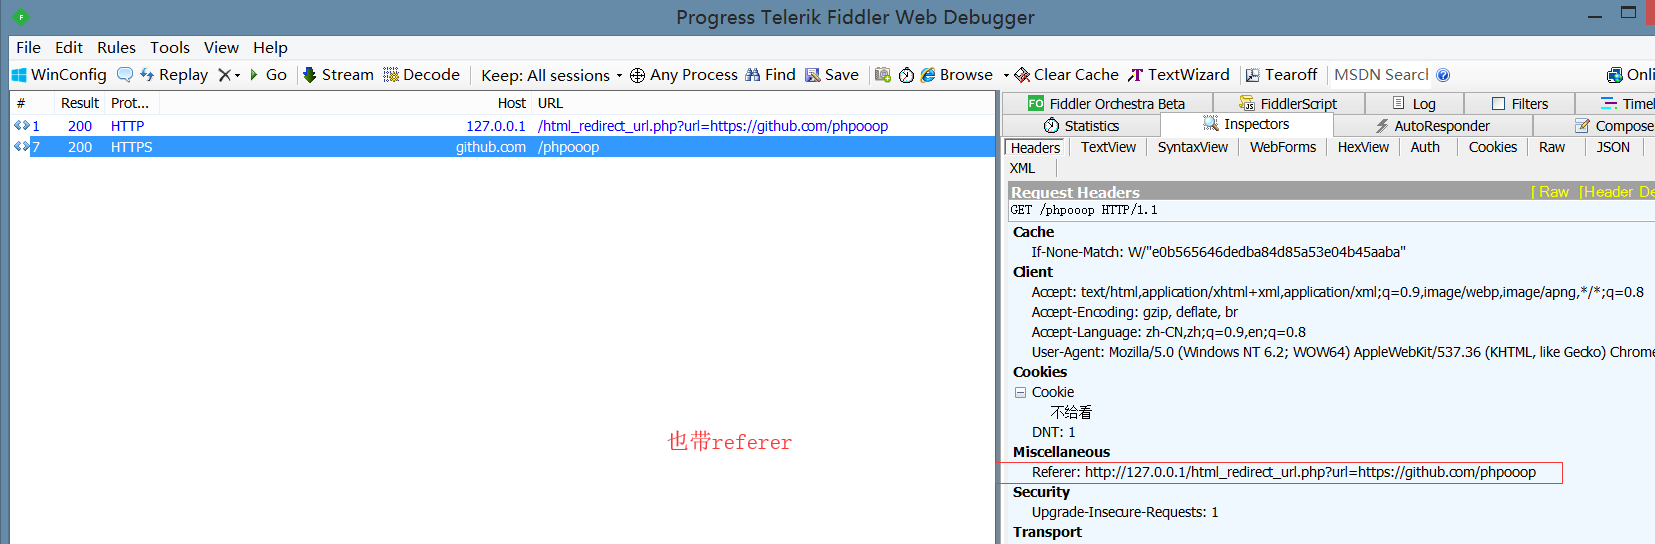Sort sessions by Result column header
This screenshot has height=544, width=1655.
(x=79, y=103)
